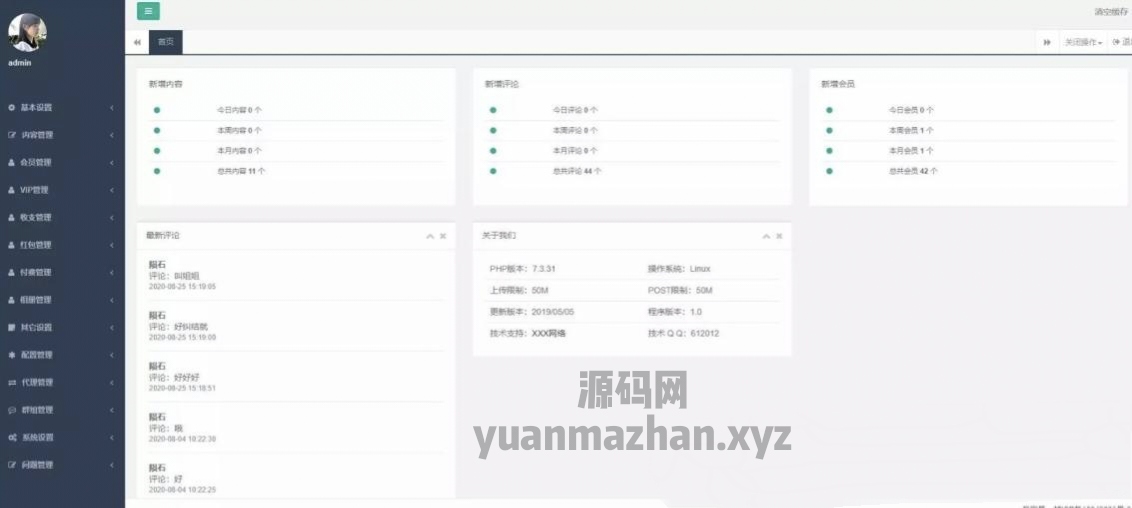Click the exchange arrows icon beside 代理管理
Screen dimensions: 1132x508
tap(12, 382)
